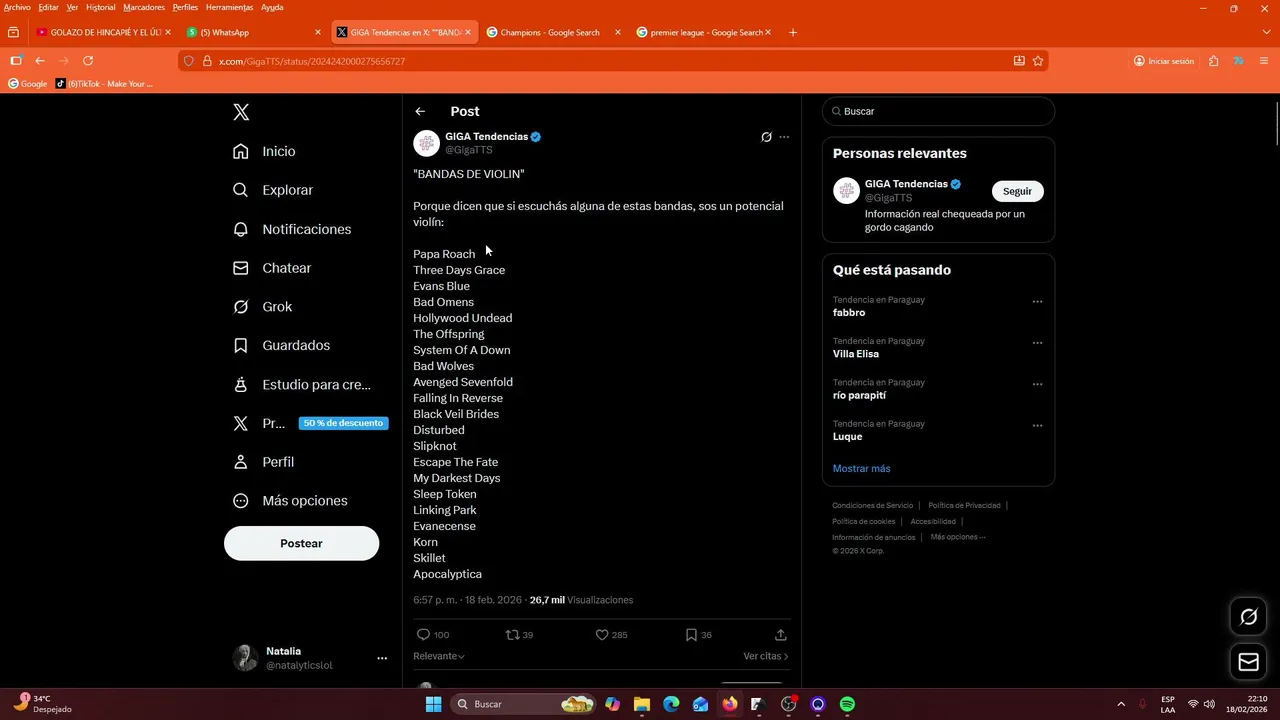The image size is (1280, 720).
Task: Open Chatear messages
Action: tap(272, 268)
